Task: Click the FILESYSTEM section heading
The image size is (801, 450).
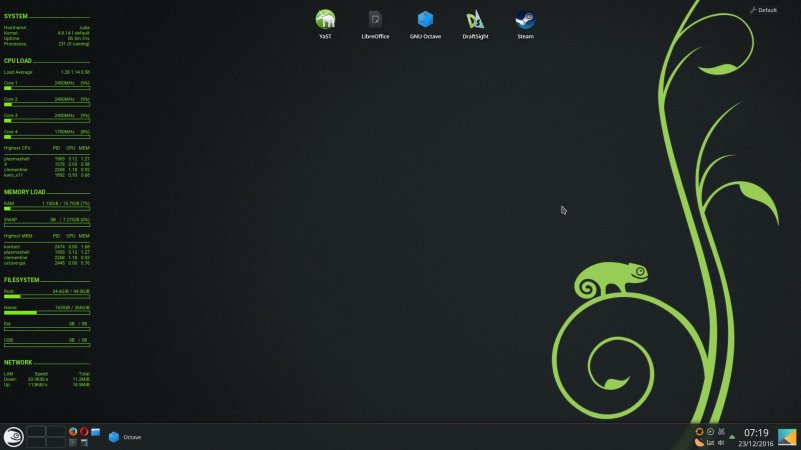Action: tap(21, 280)
